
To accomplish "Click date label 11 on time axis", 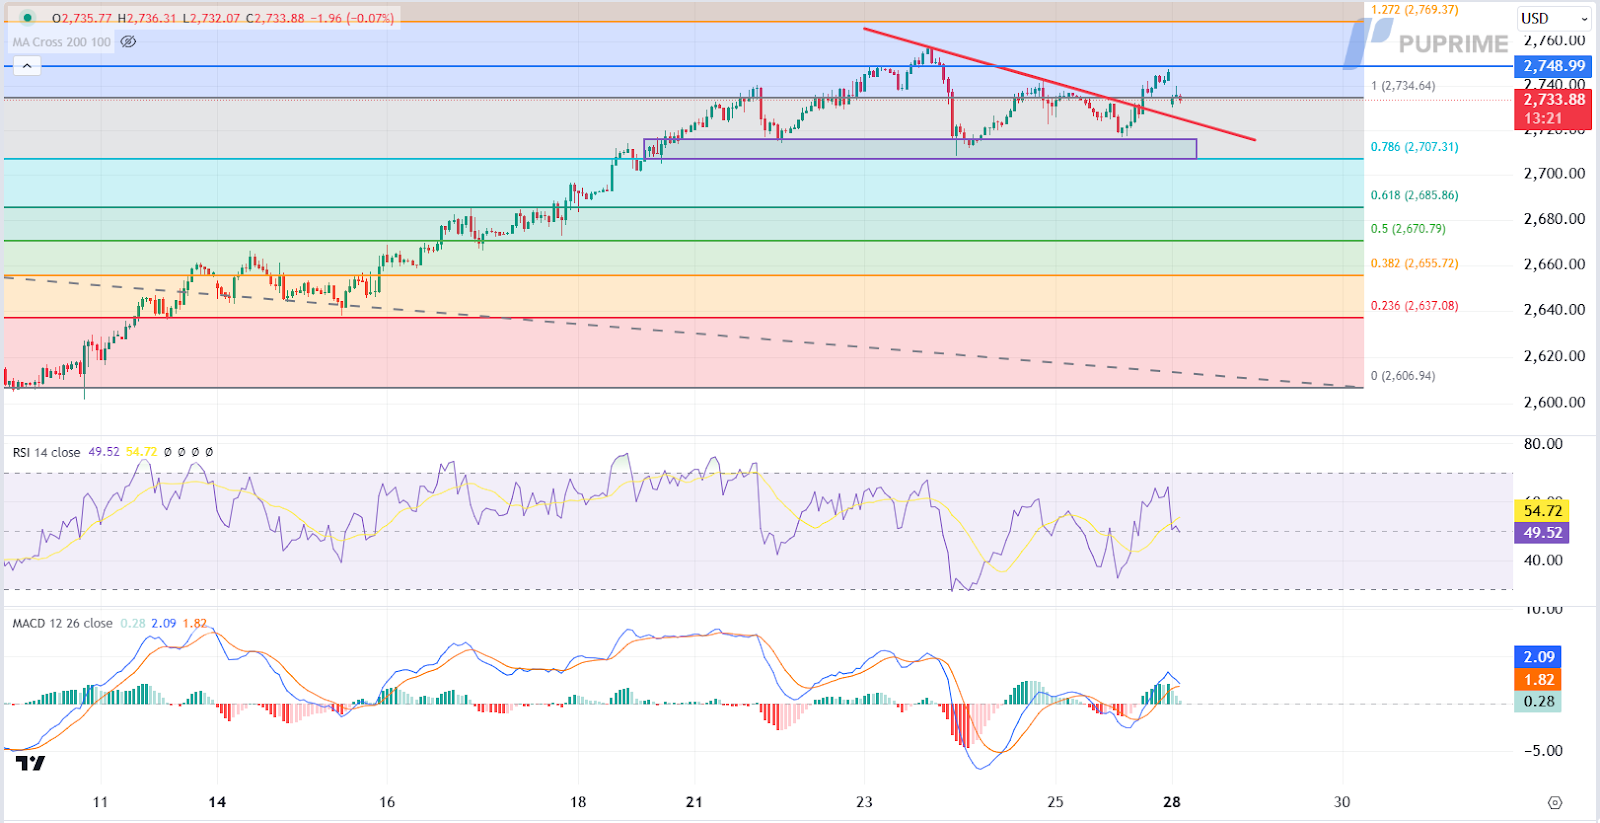I will pos(100,802).
